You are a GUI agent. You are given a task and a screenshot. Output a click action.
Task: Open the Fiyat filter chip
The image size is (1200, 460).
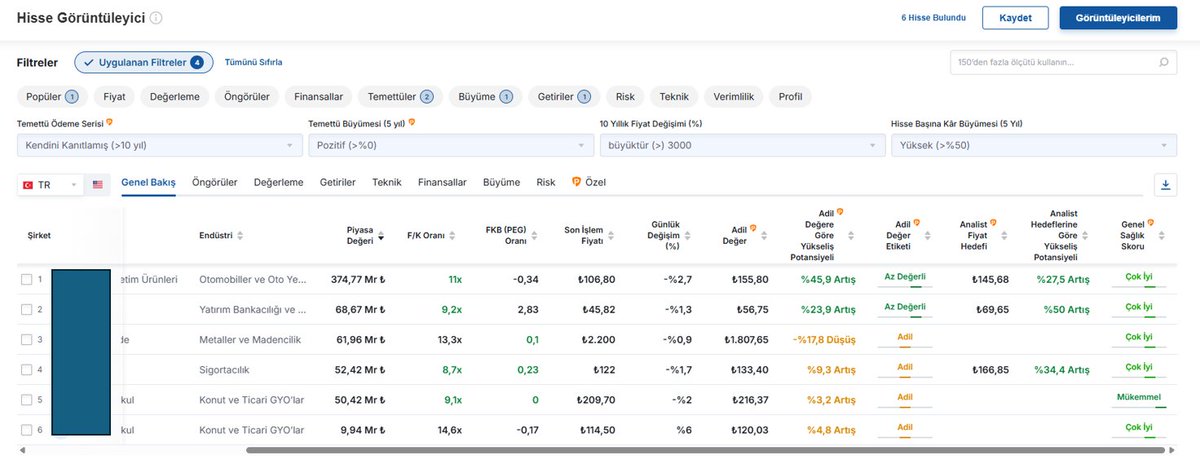tap(114, 97)
